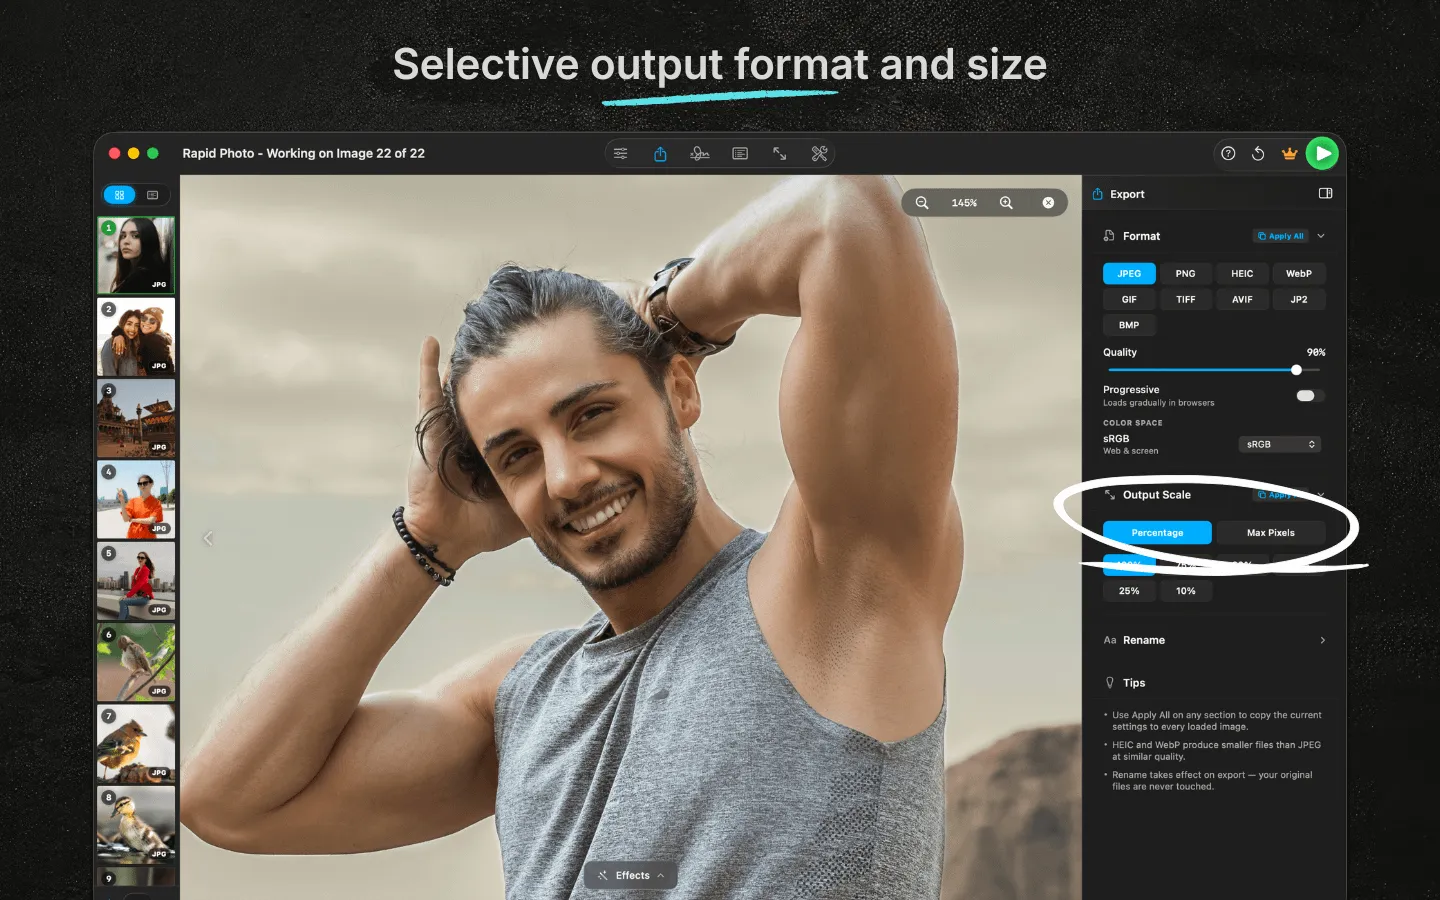Viewport: 1440px width, 900px height.
Task: Open the wrench and screwdriver tools icon
Action: tap(820, 153)
